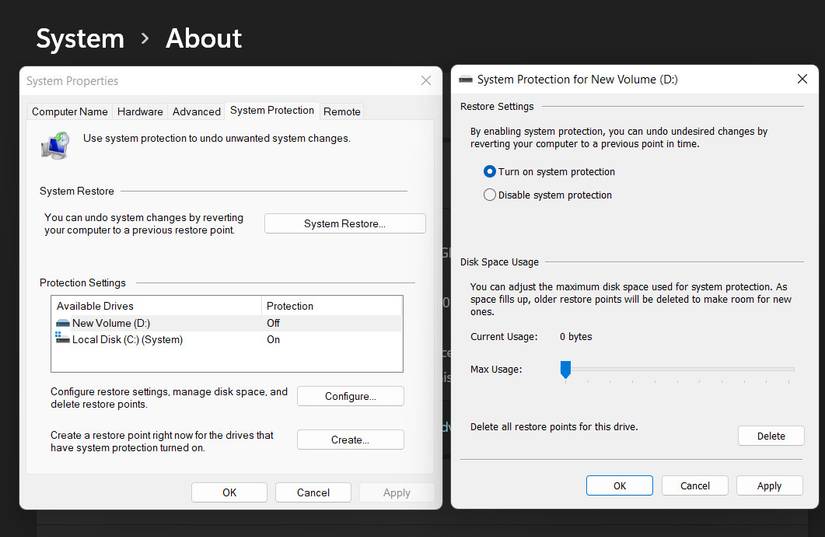Click Create... to make restore point
Viewport: 825px width, 537px height.
pos(350,440)
